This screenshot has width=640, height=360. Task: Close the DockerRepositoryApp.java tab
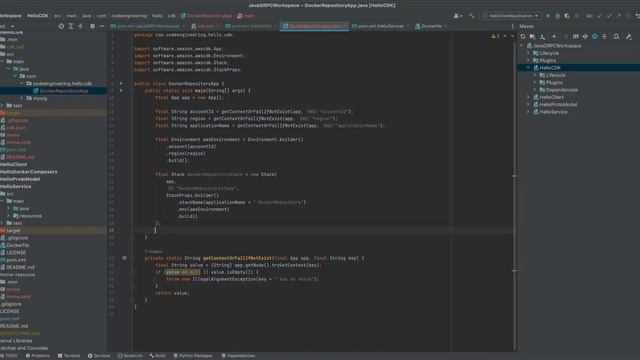[x=345, y=26]
